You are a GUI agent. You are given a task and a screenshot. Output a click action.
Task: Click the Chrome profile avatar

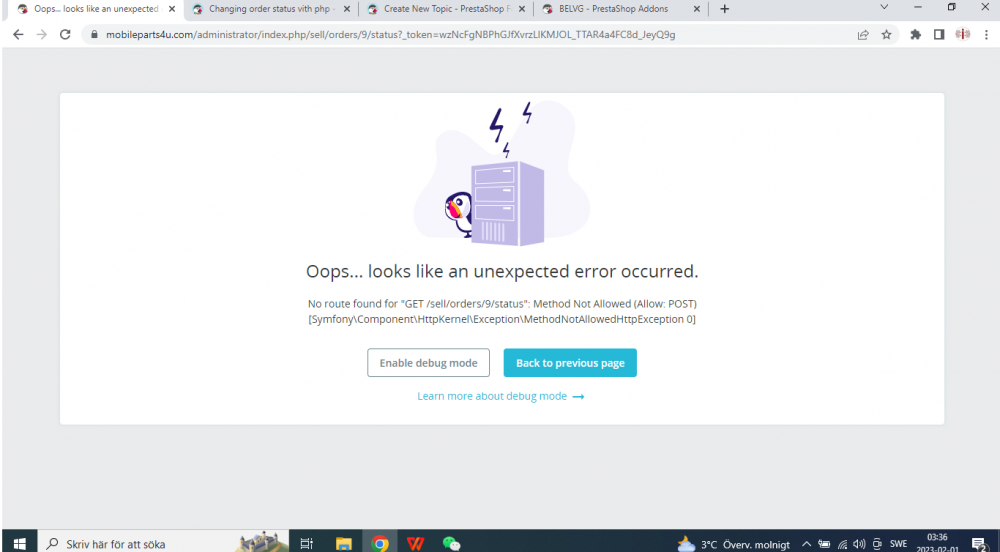tap(962, 34)
